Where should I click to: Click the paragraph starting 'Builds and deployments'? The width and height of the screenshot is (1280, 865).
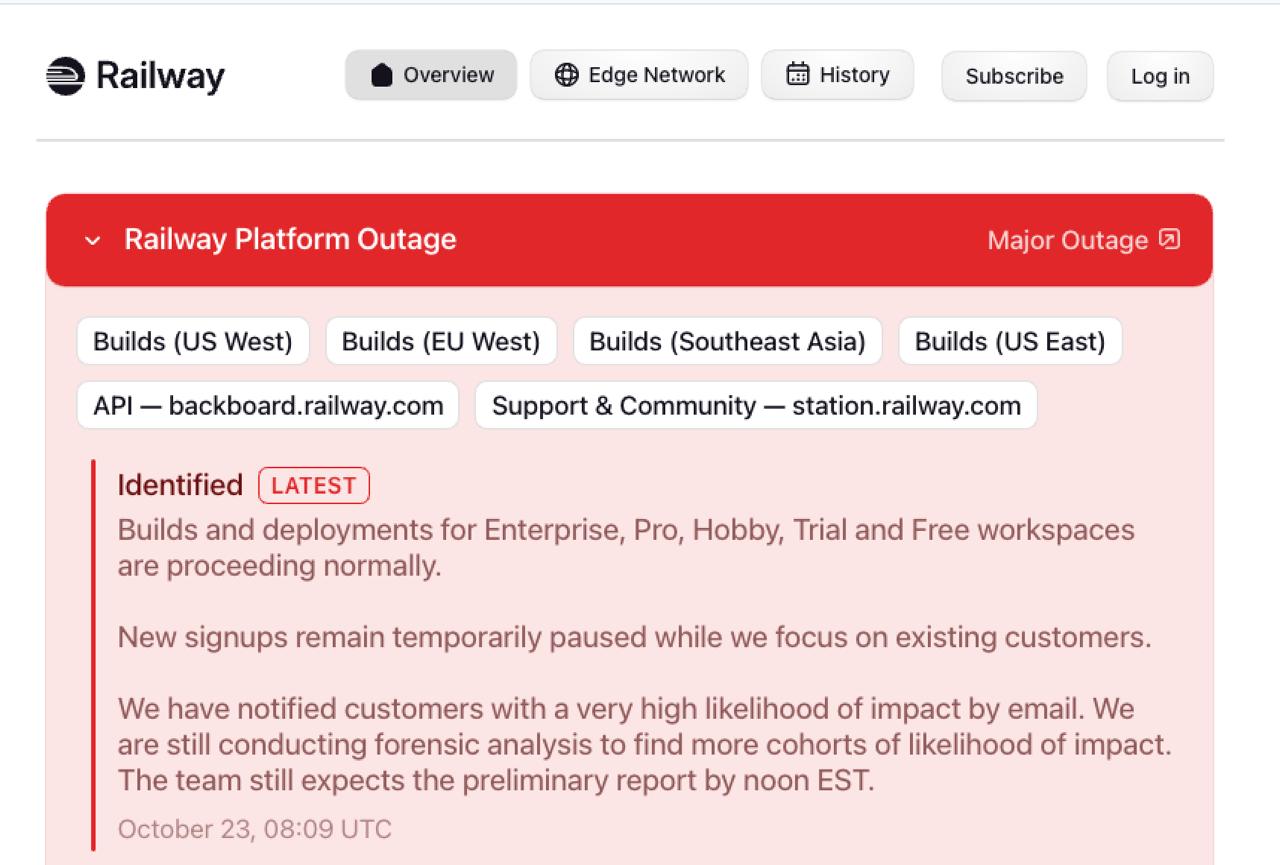coord(626,547)
